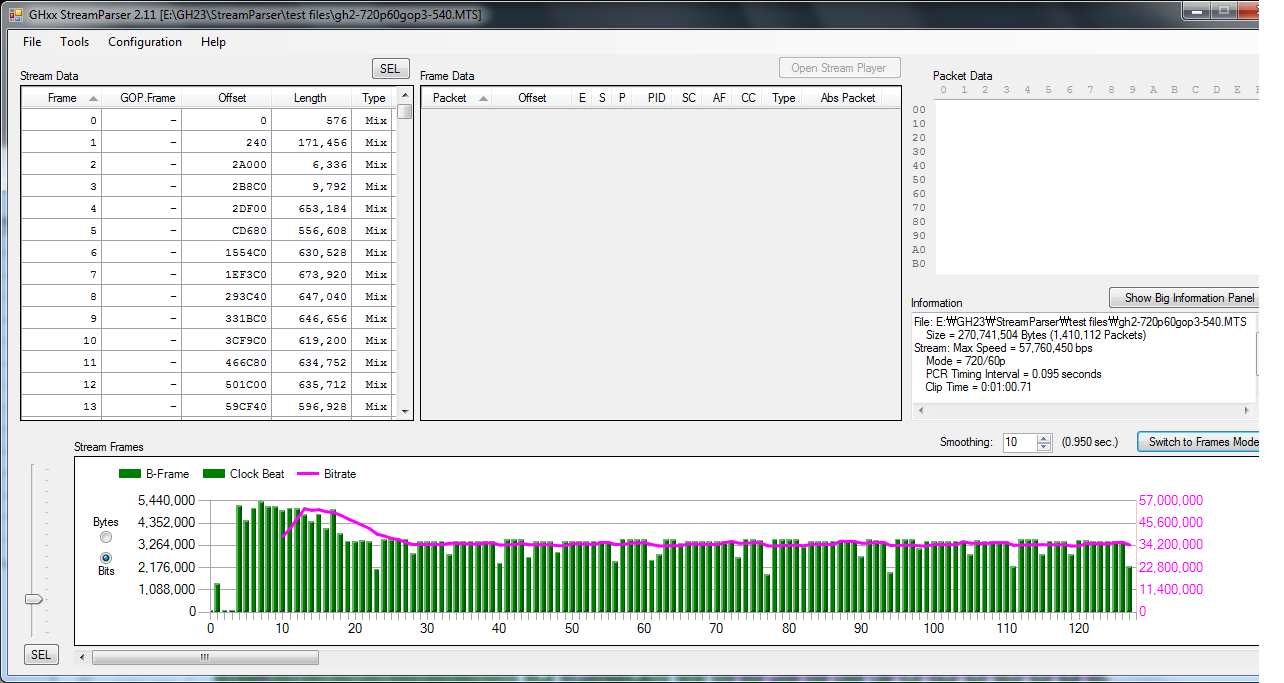Click Stream Data scrollbar up arrow
The width and height of the screenshot is (1284, 683).
click(404, 96)
